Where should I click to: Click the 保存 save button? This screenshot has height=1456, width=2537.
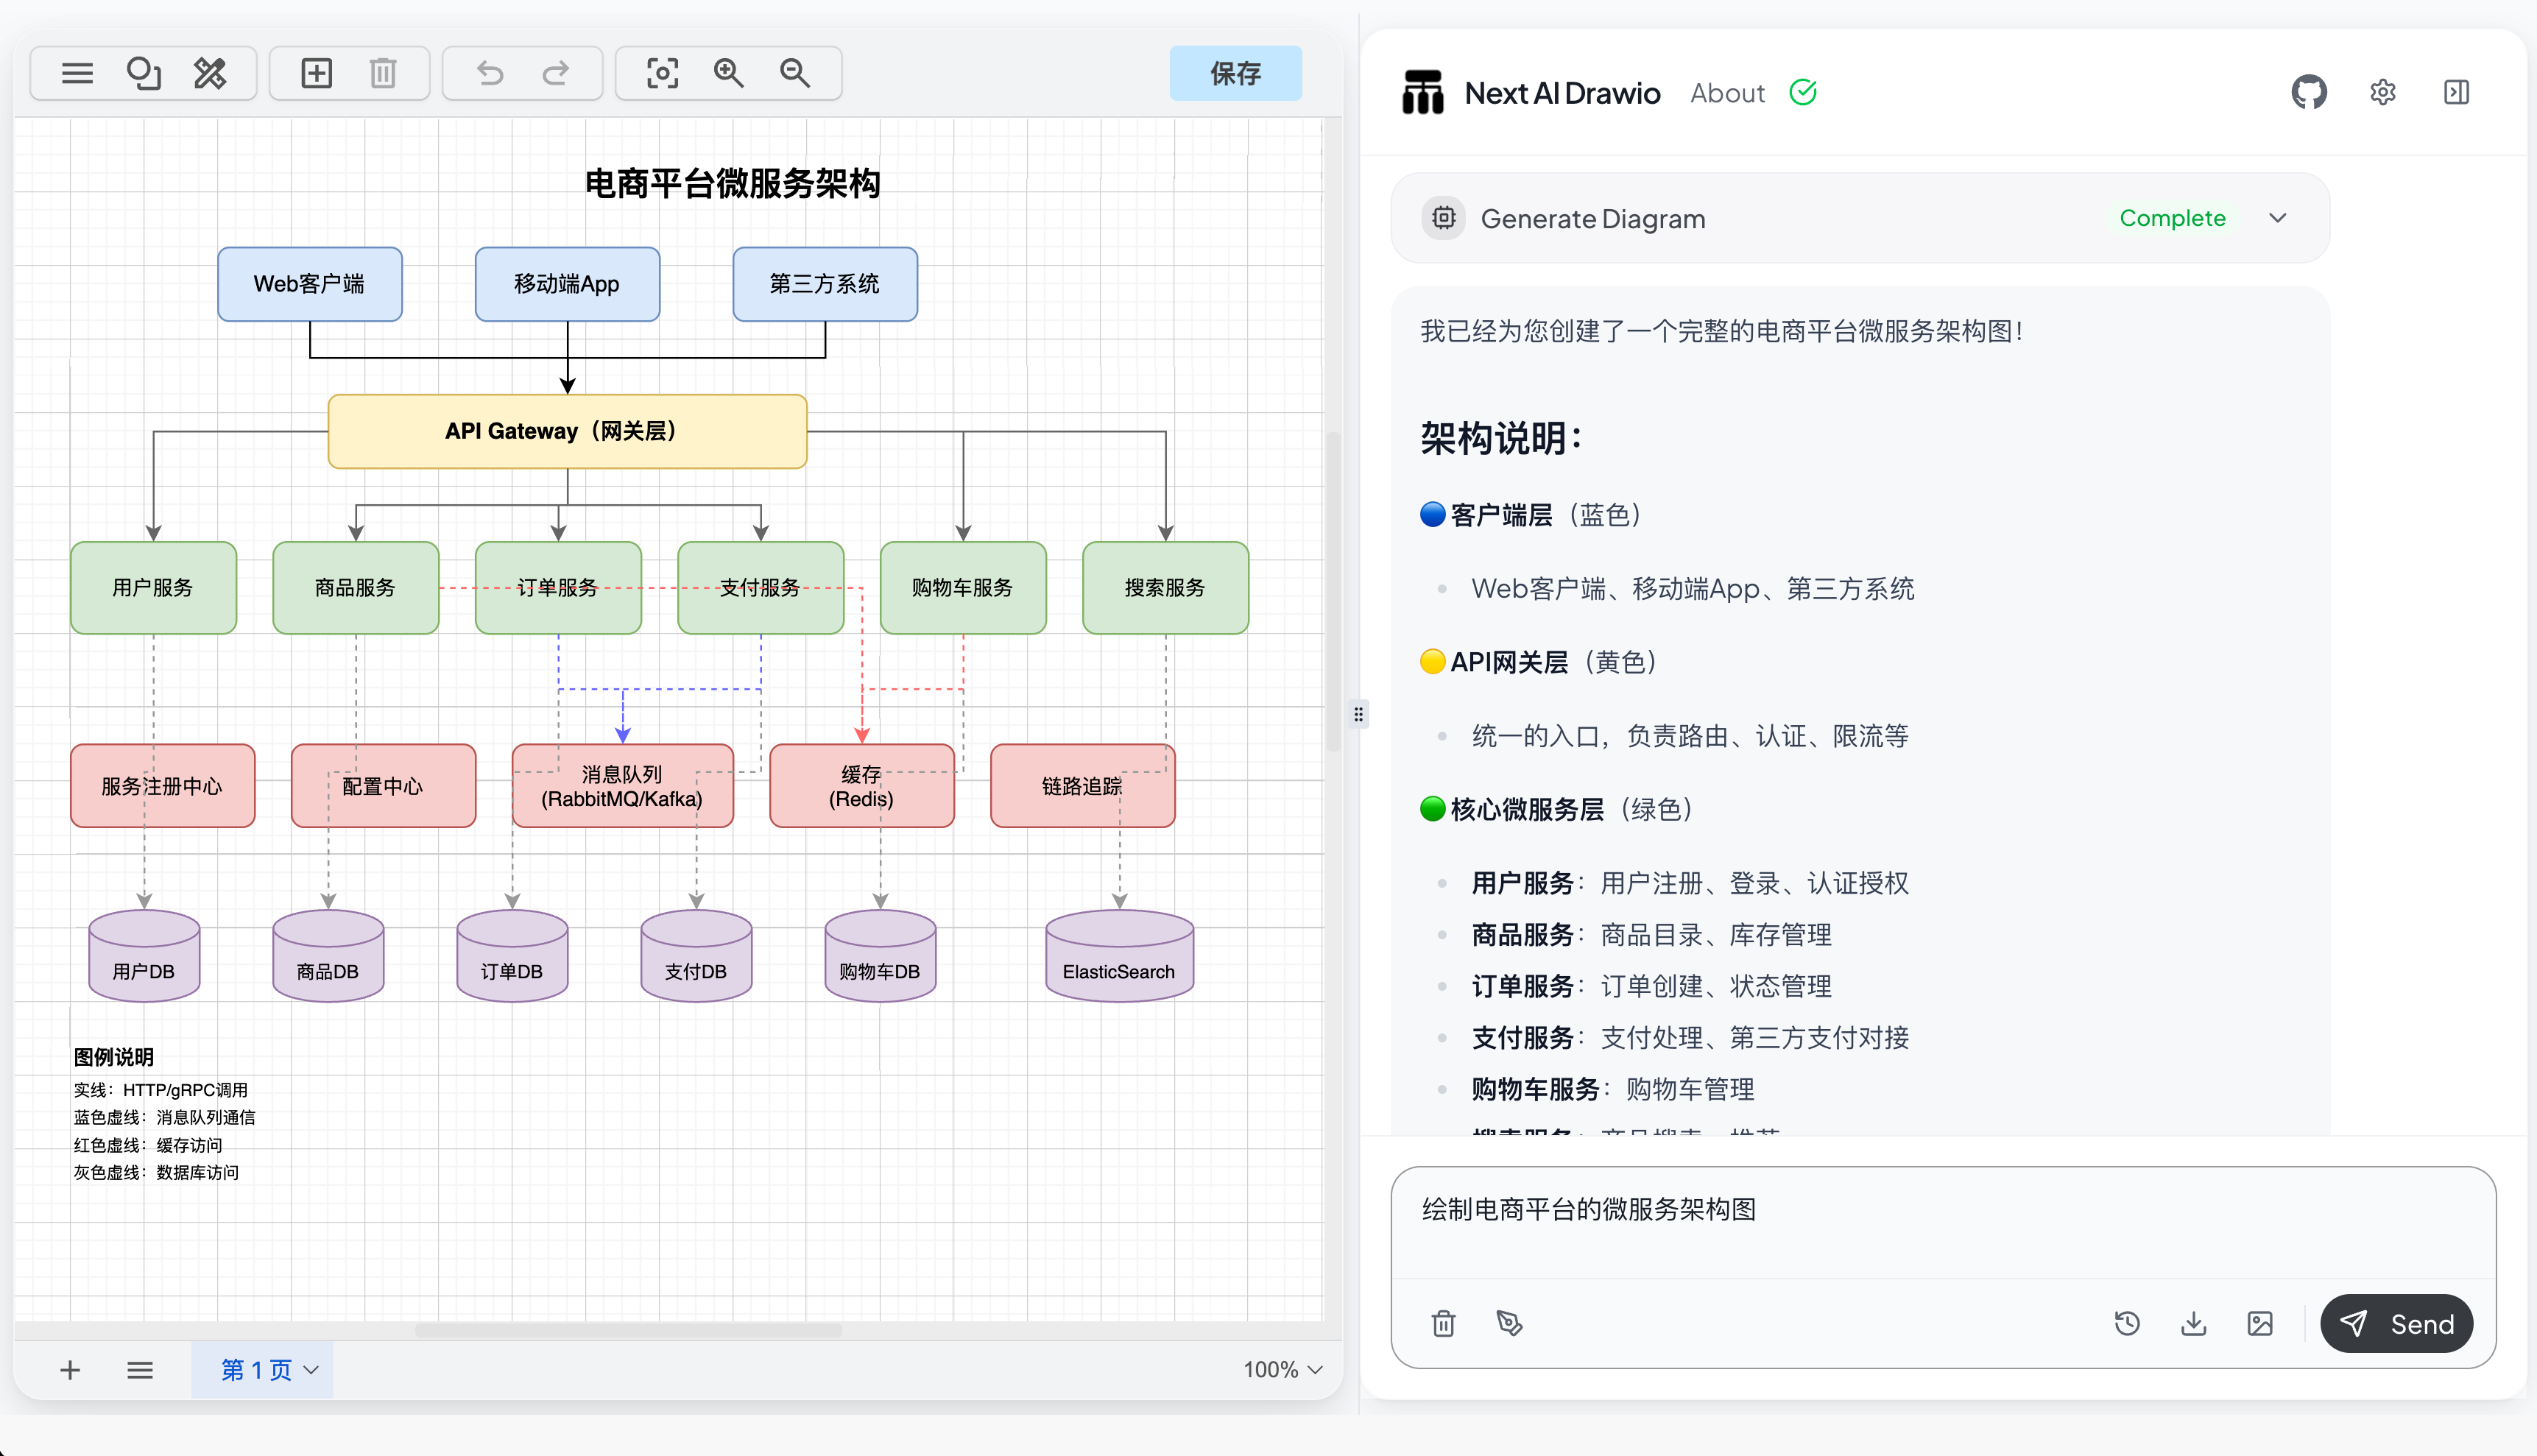pyautogui.click(x=1235, y=73)
